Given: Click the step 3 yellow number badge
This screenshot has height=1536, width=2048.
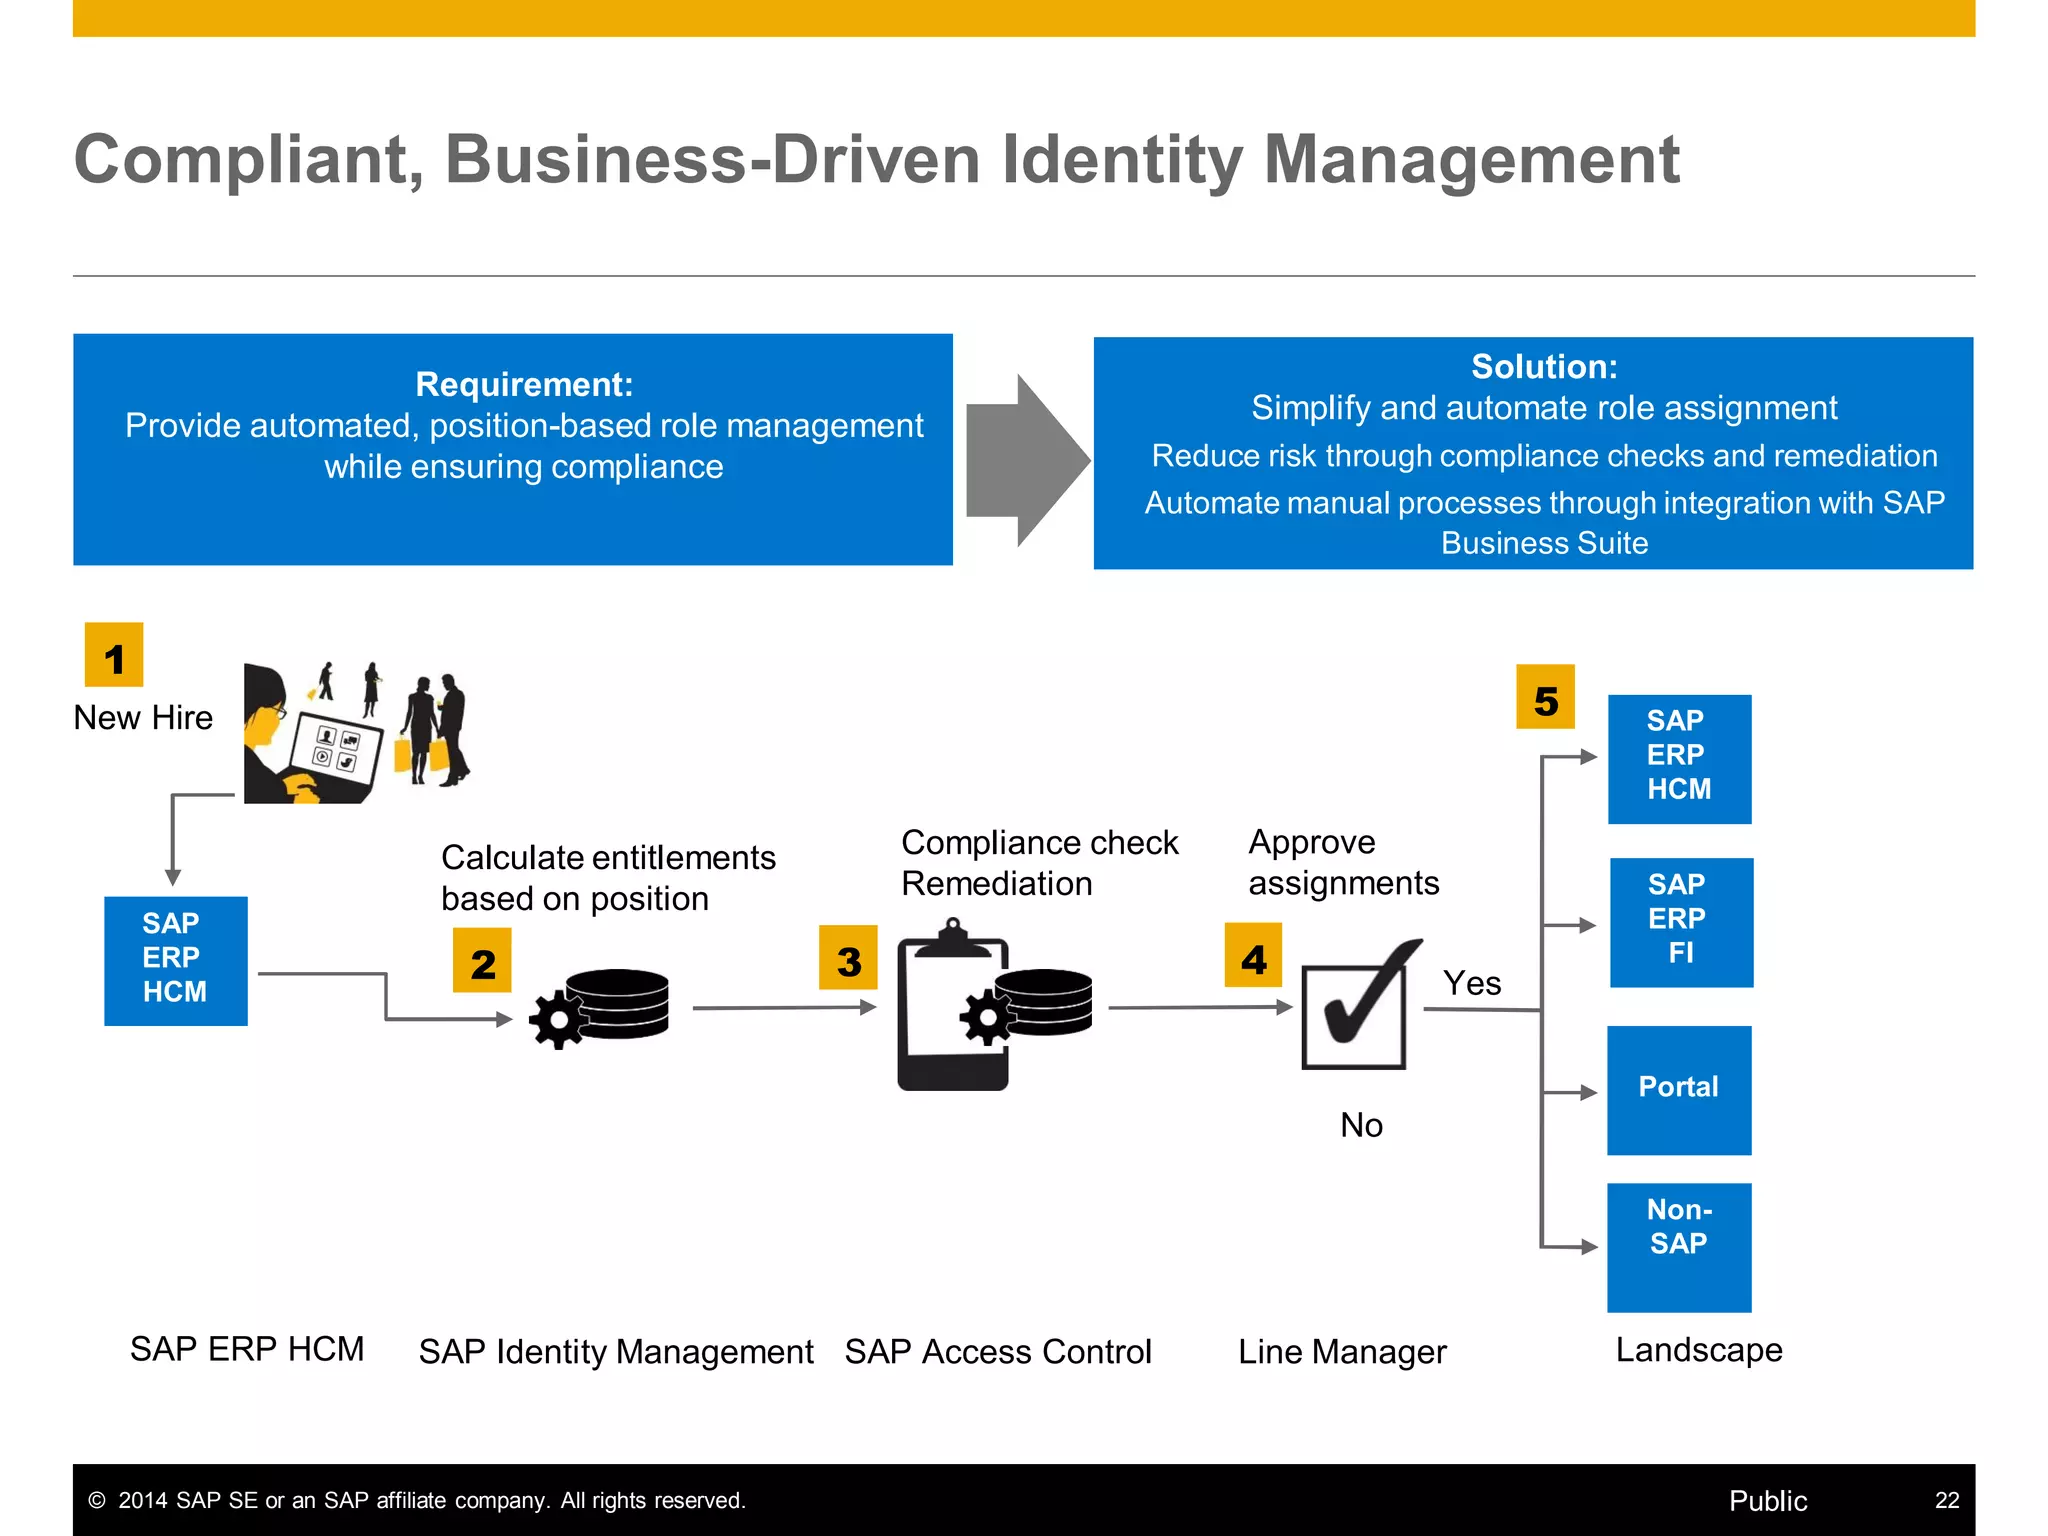Looking at the screenshot, I should [848, 958].
